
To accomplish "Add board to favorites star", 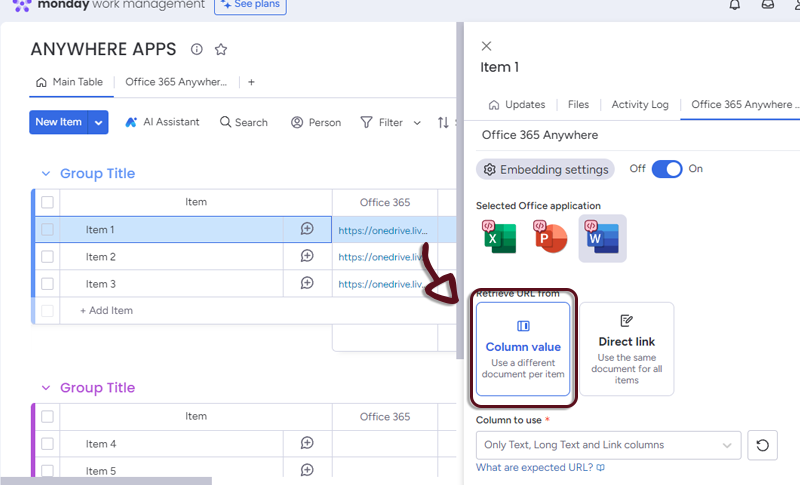I will (221, 50).
